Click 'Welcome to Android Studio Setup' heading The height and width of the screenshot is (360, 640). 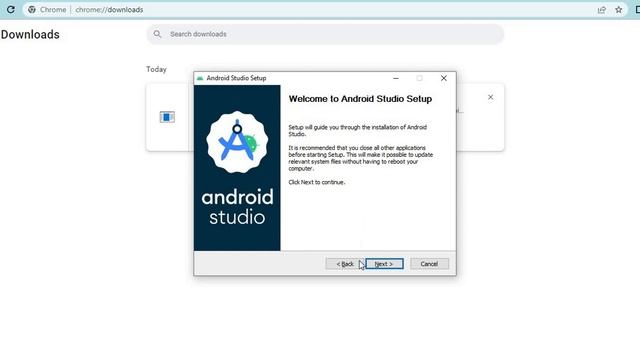pyautogui.click(x=360, y=99)
